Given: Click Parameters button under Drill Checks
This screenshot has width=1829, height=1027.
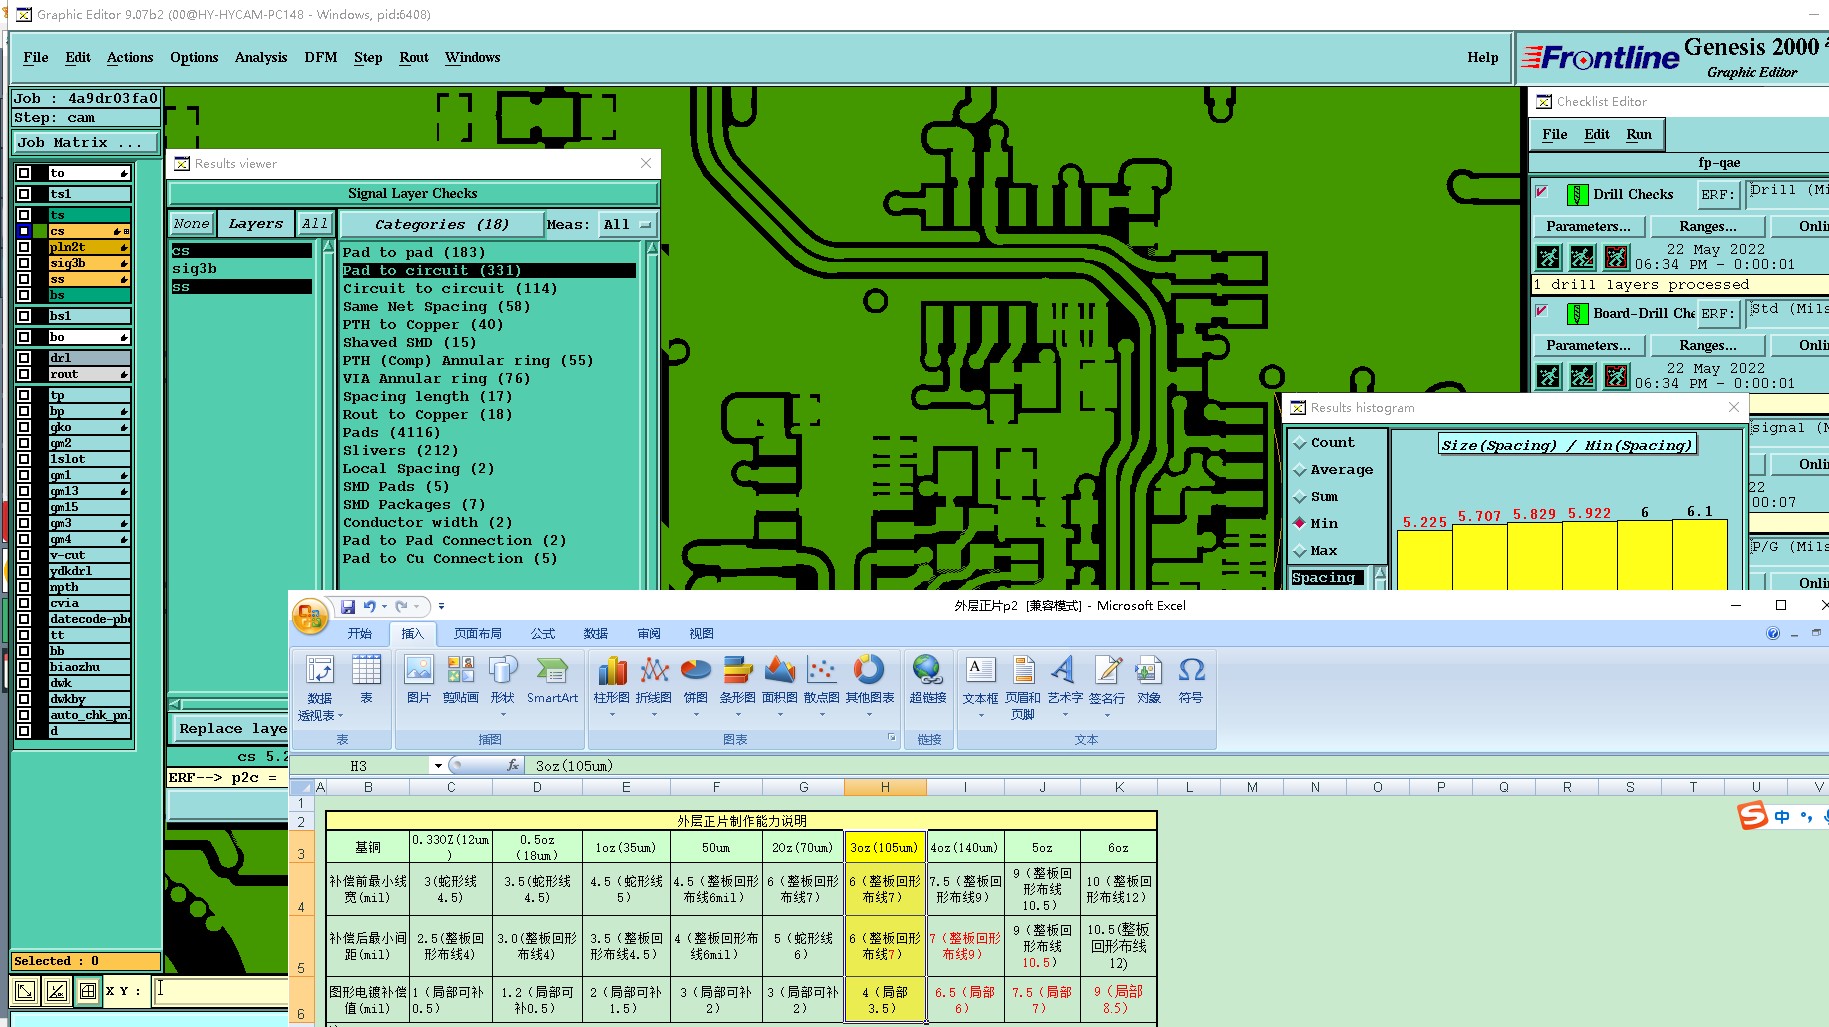Looking at the screenshot, I should click(1587, 227).
